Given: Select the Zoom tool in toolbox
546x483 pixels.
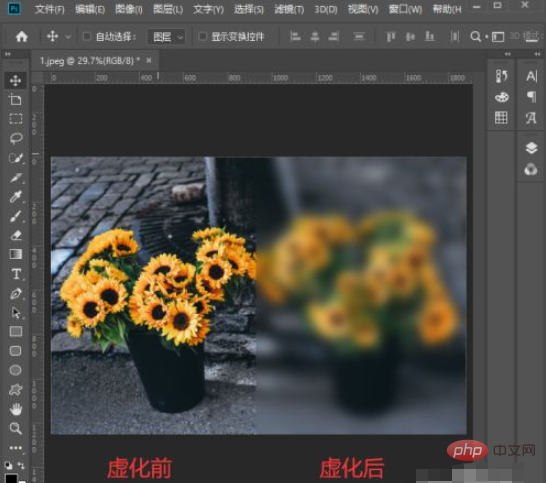Looking at the screenshot, I should tap(15, 428).
